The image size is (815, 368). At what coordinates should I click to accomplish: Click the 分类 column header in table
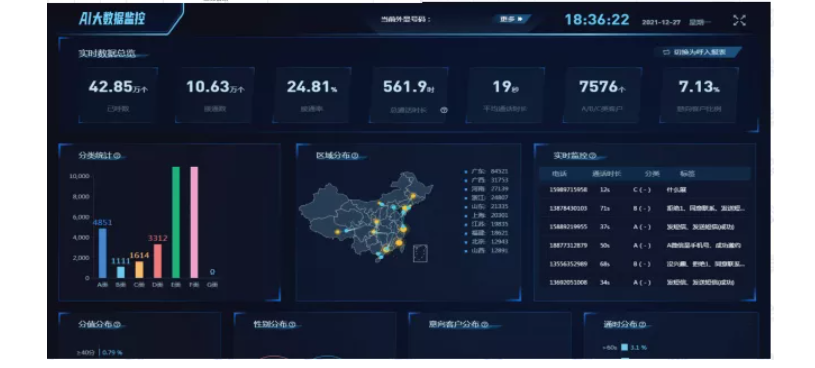pyautogui.click(x=652, y=174)
